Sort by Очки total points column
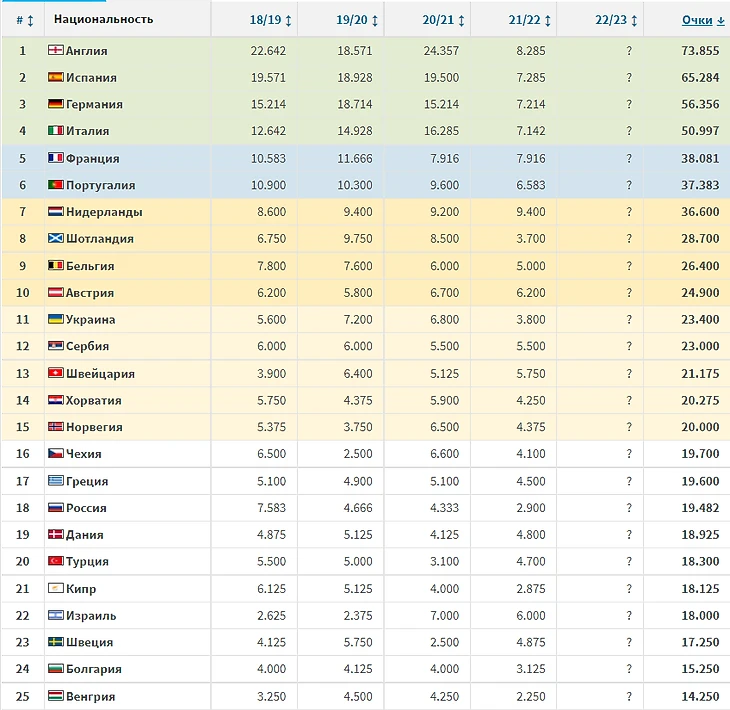 tap(703, 20)
